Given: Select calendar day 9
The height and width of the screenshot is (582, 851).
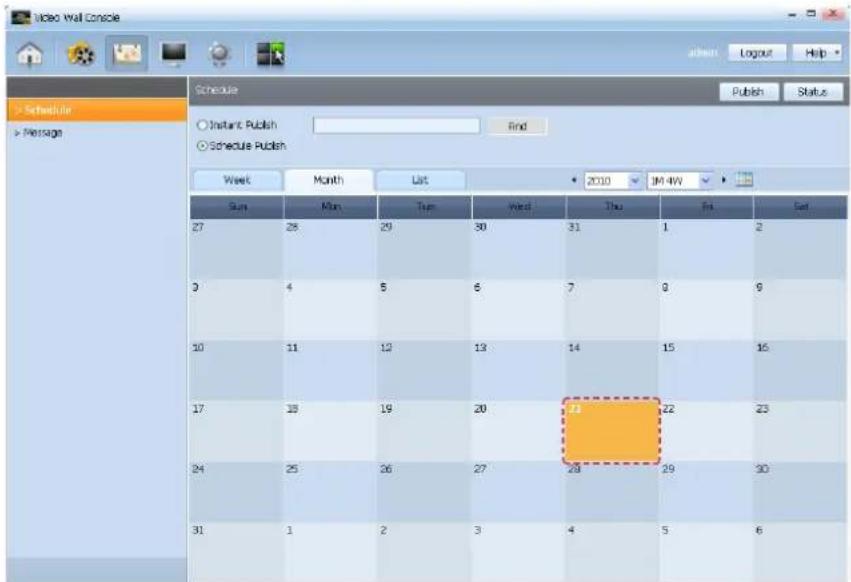Looking at the screenshot, I should tap(800, 310).
